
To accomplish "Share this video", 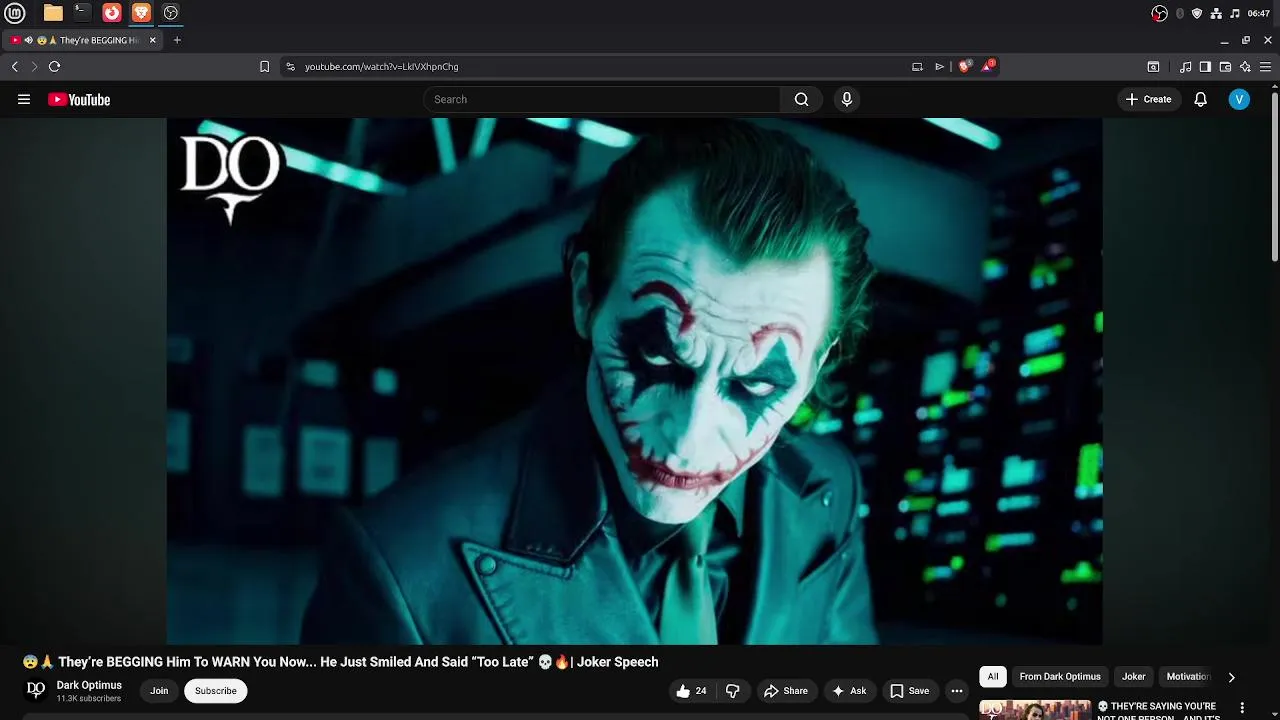I will [786, 691].
